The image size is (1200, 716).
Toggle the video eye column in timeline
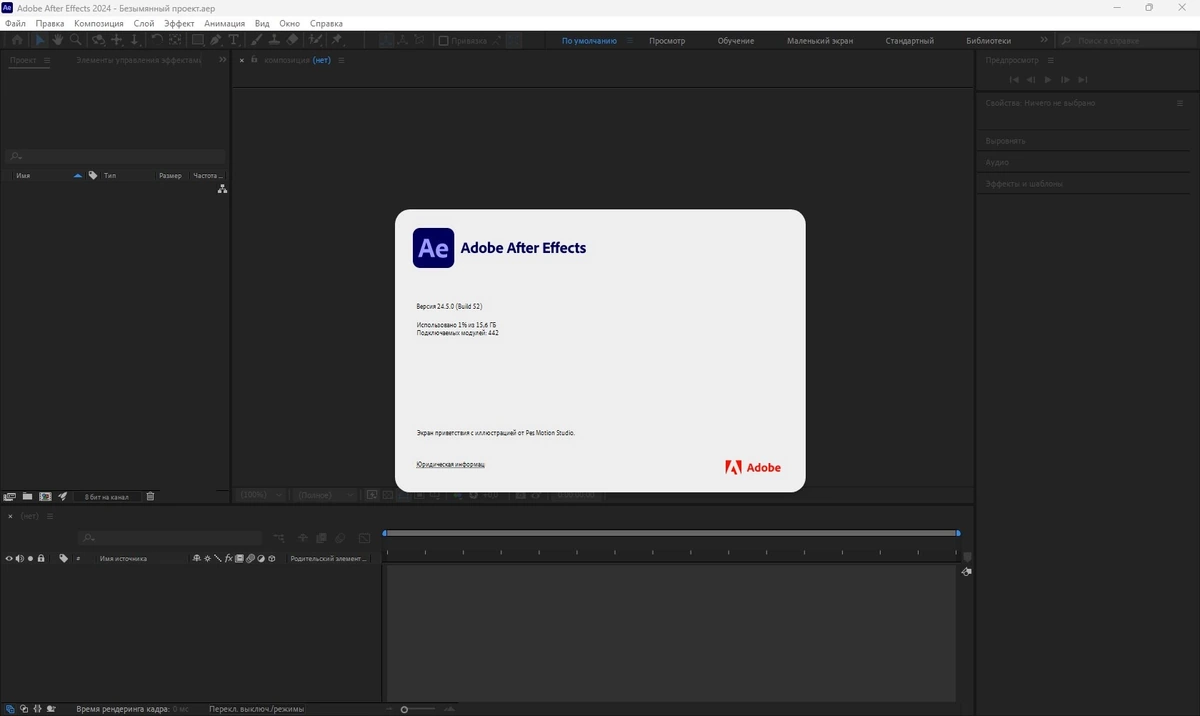(x=9, y=558)
